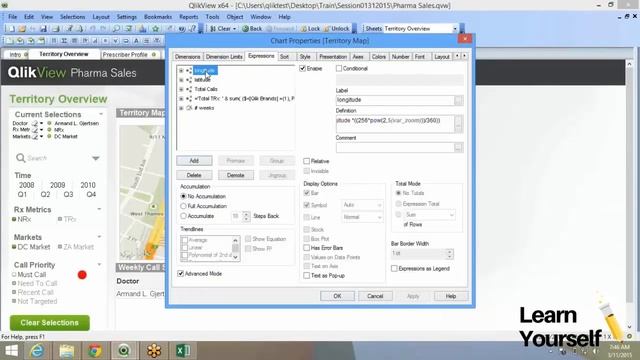Select the Accumulate radio button
The width and height of the screenshot is (640, 360).
(183, 216)
